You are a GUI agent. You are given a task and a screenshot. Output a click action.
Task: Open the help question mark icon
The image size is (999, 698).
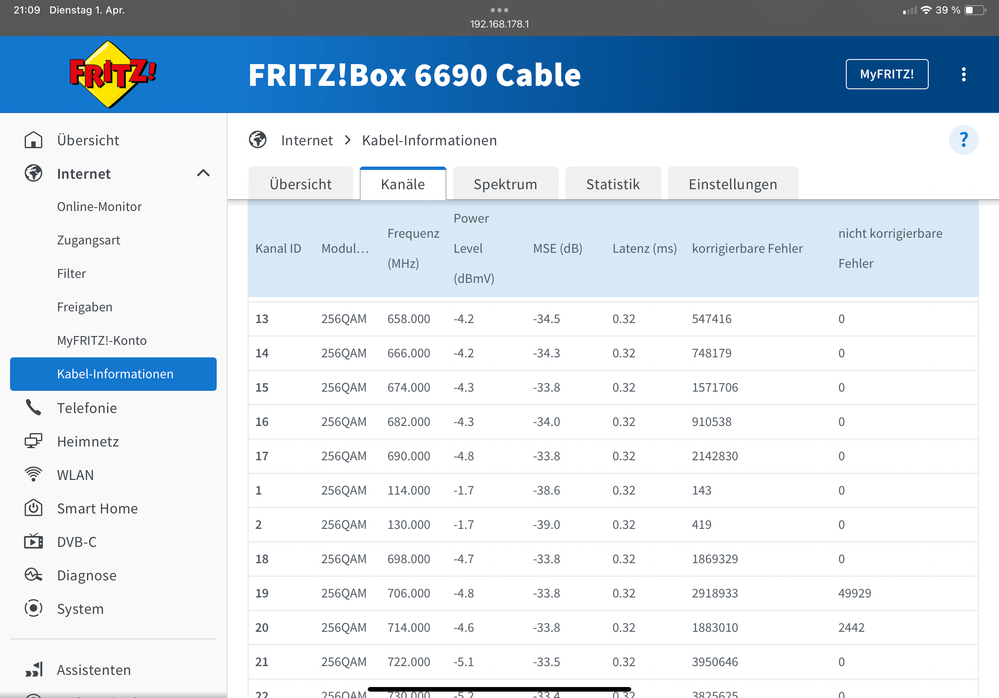click(963, 139)
